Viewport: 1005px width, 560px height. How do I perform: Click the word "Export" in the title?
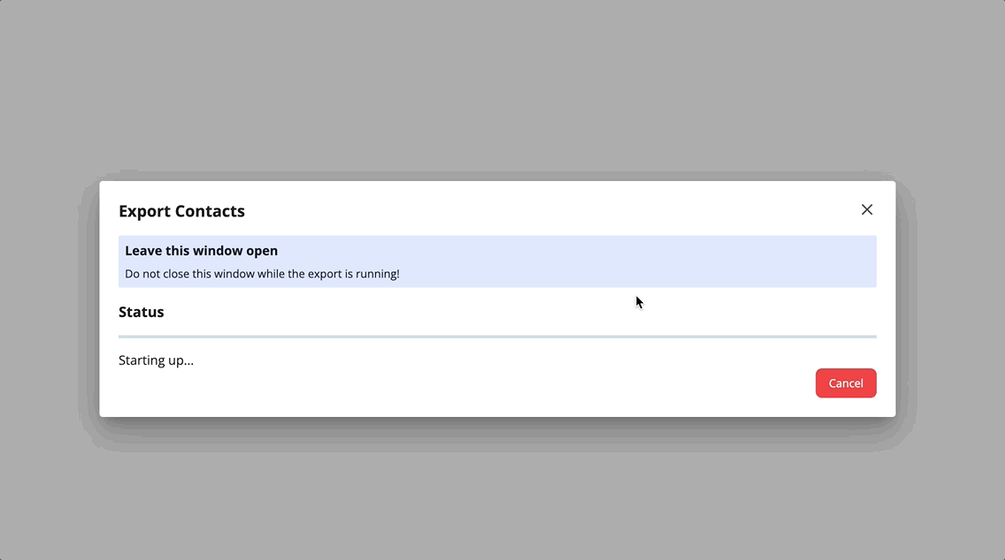pyautogui.click(x=144, y=211)
